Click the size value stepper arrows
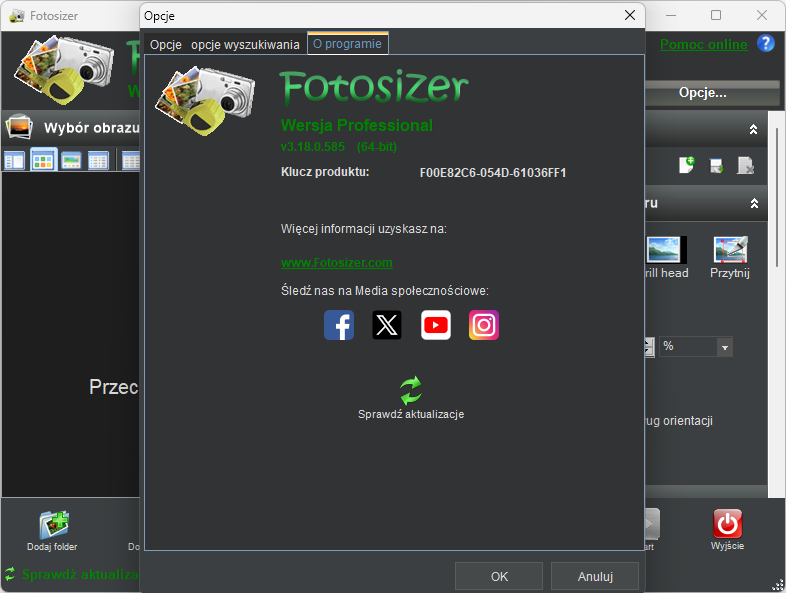The height and width of the screenshot is (593, 786). (650, 347)
